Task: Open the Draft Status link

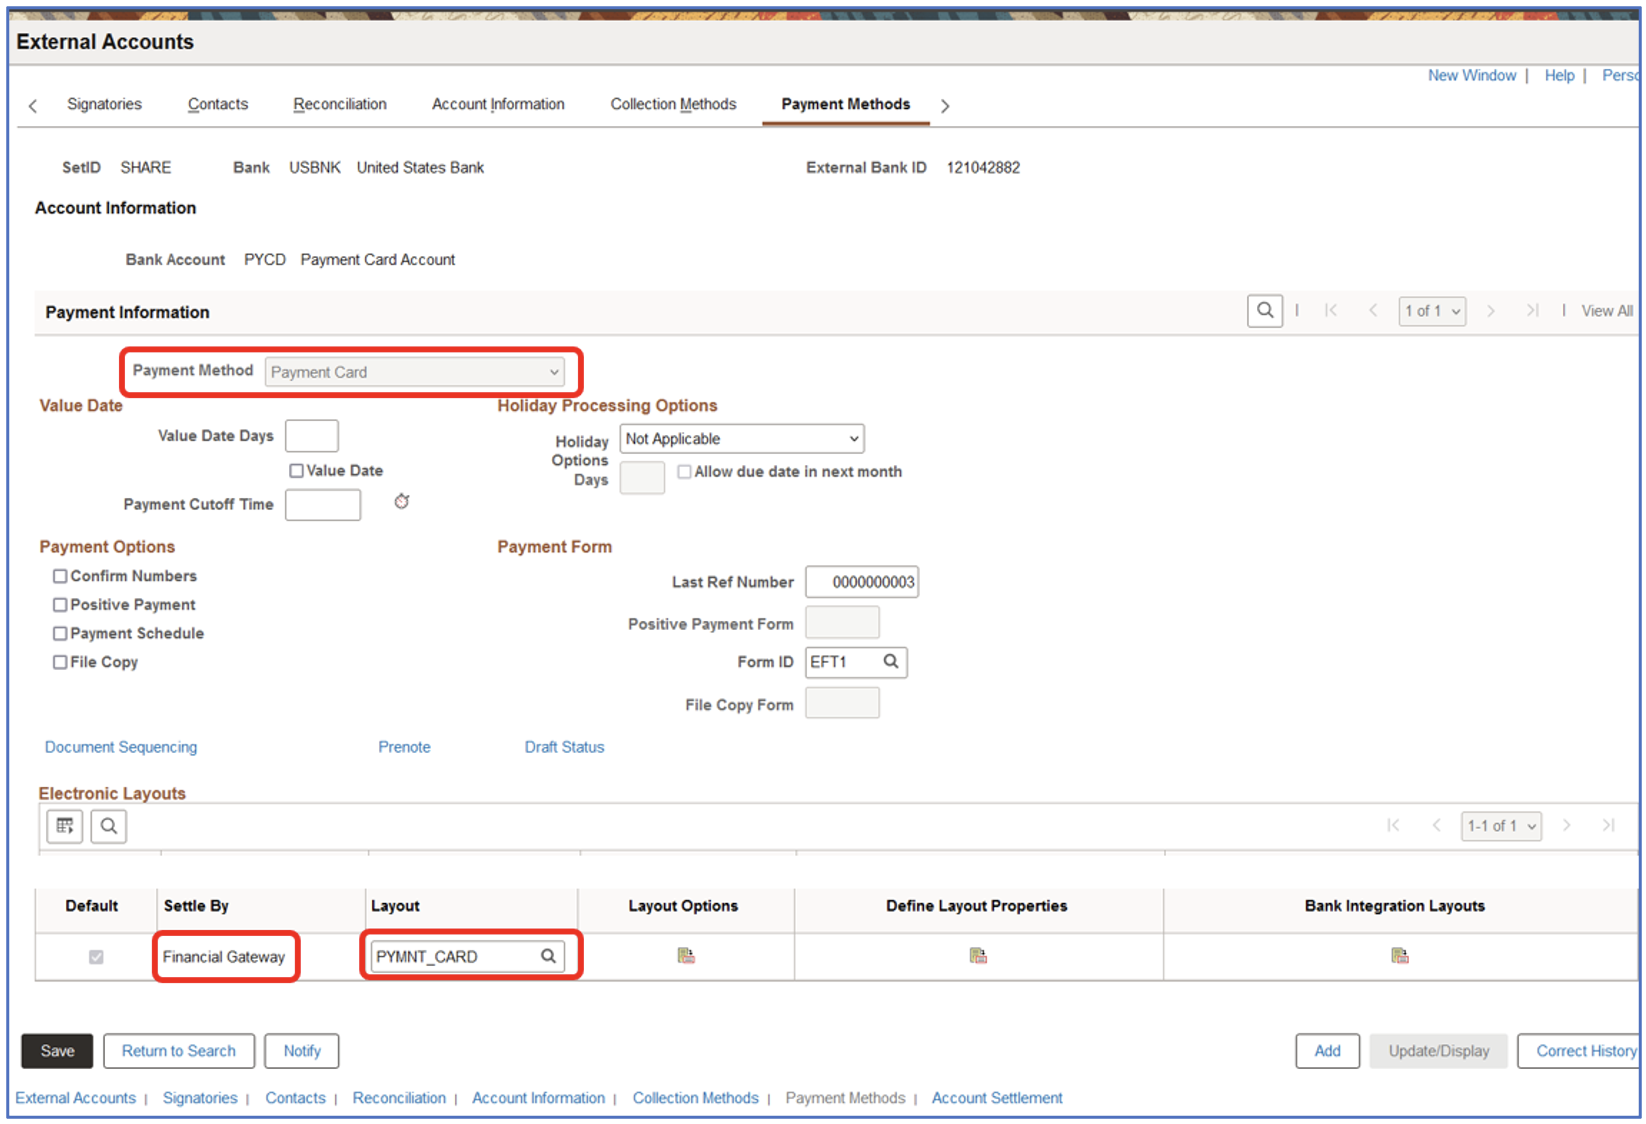Action: (564, 747)
